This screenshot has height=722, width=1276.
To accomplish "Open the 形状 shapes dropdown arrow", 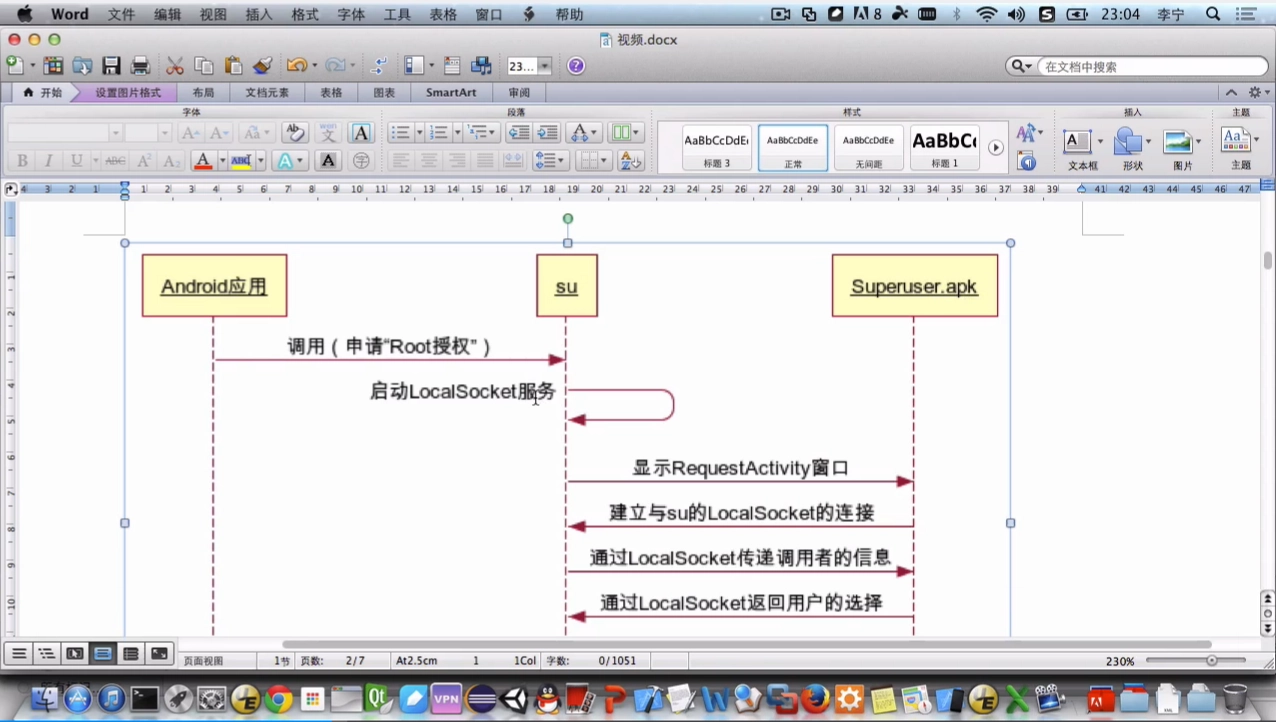I will 1148,141.
